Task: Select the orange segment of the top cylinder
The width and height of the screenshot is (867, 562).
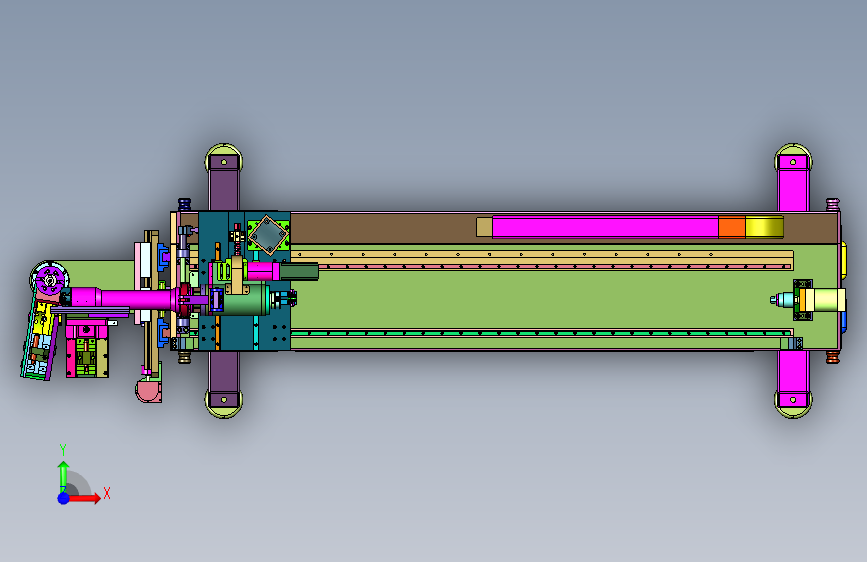Action: 732,227
